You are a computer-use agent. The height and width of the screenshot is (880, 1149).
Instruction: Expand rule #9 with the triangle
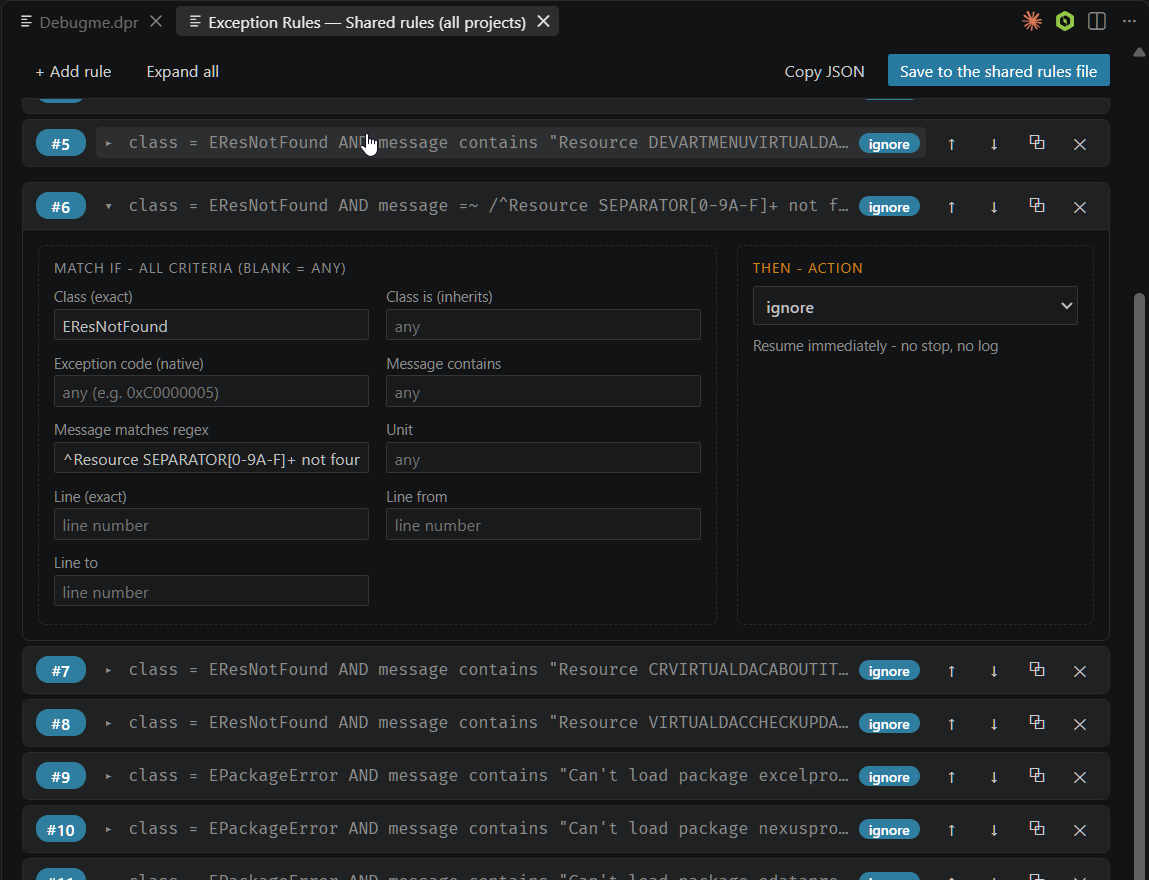click(108, 776)
